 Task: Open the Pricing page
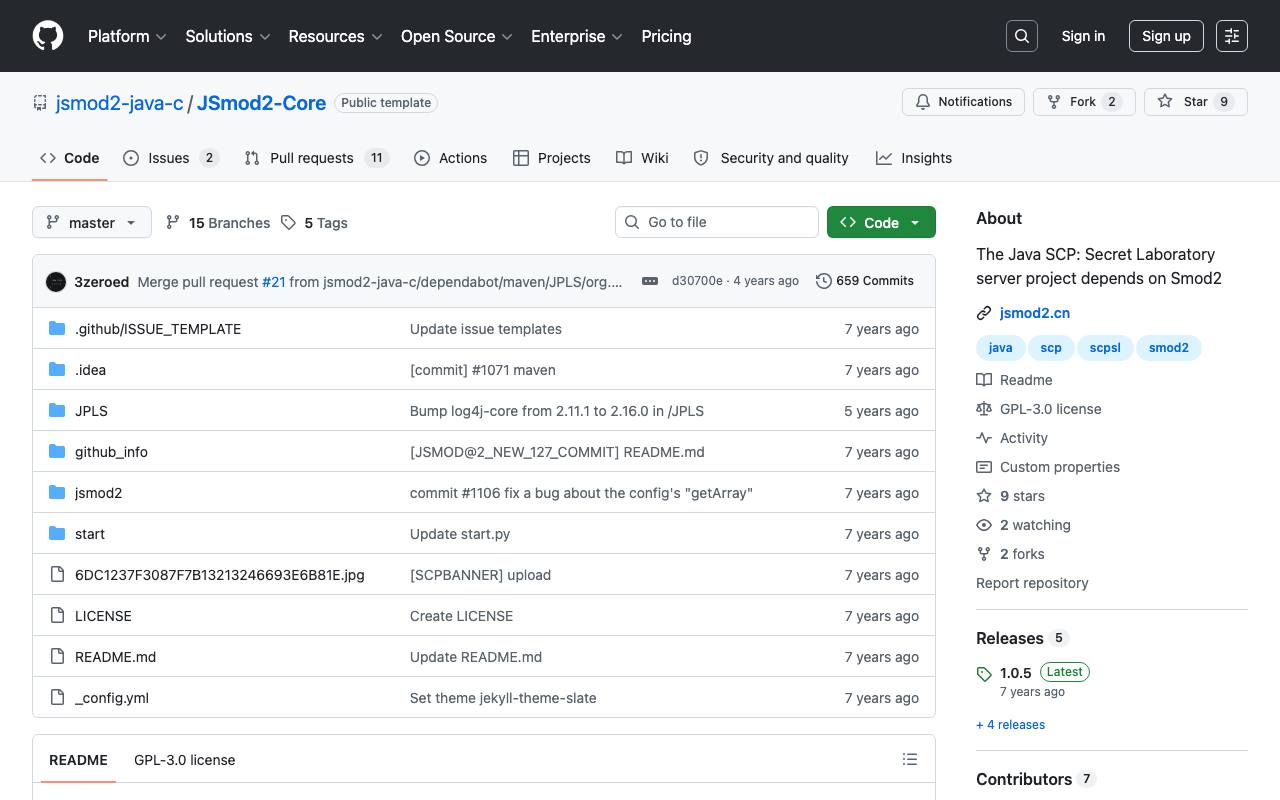coord(666,36)
